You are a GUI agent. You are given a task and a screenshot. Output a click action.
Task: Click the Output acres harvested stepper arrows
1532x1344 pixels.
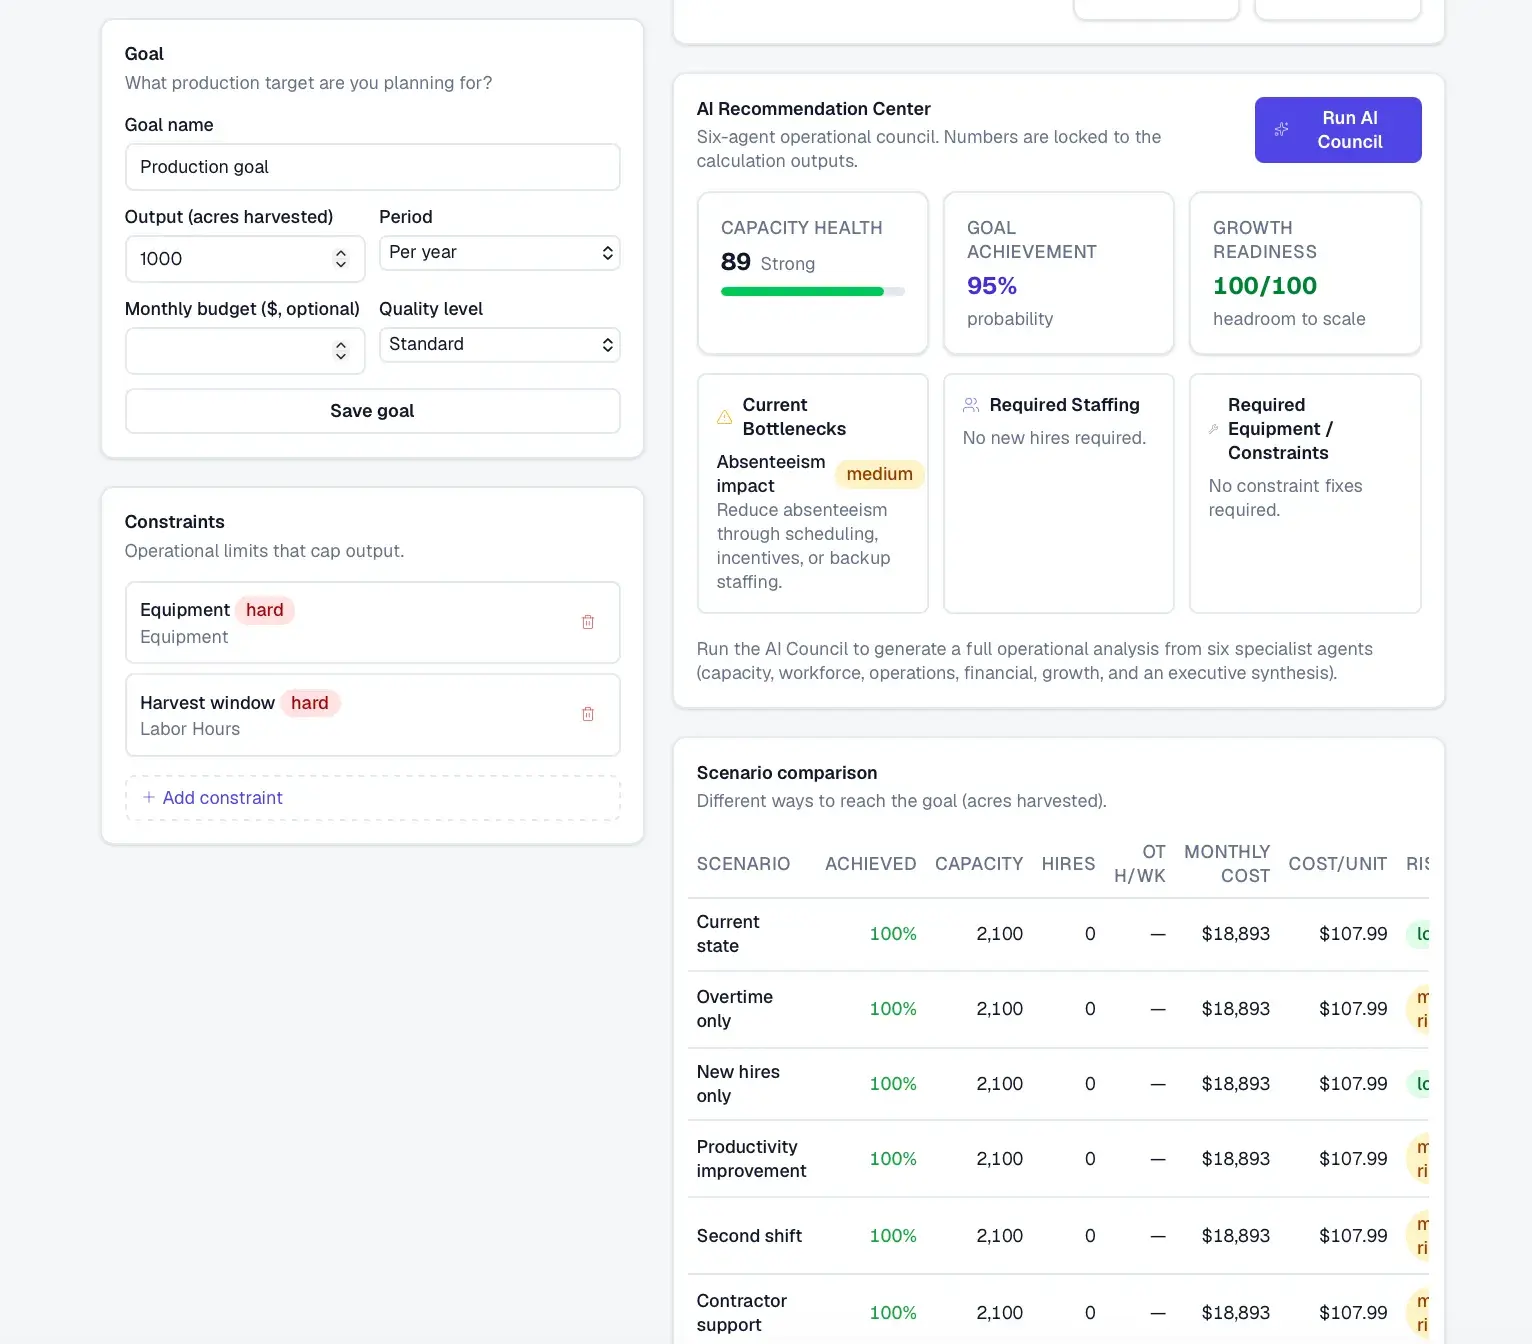pos(341,259)
